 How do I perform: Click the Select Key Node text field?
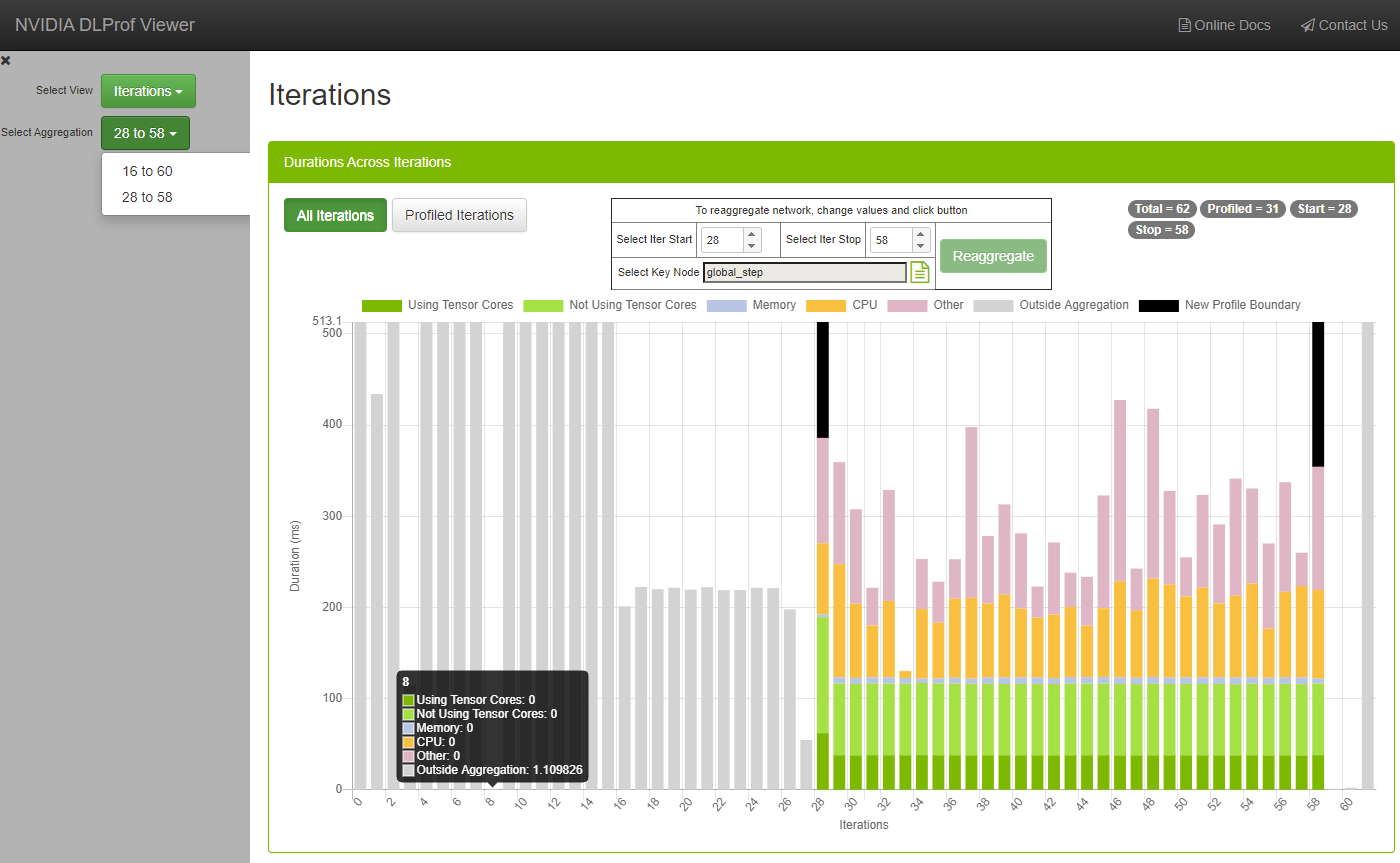point(804,272)
